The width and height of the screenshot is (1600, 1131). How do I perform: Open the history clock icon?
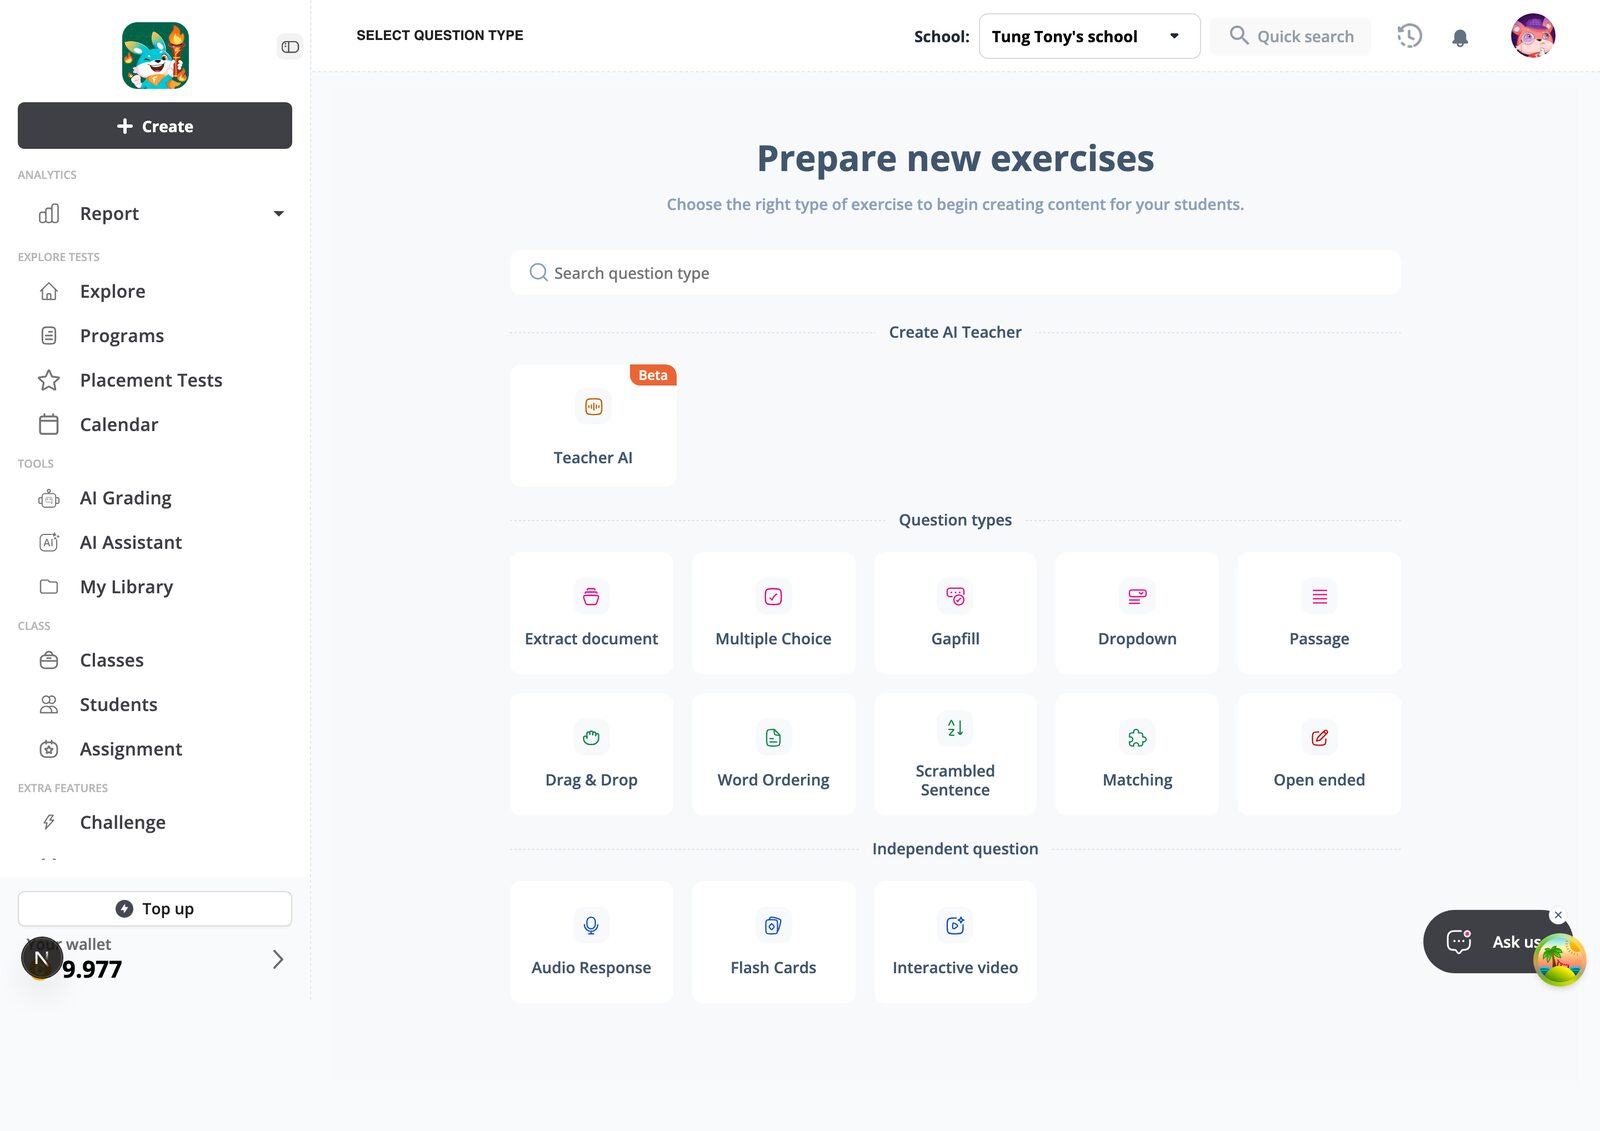[1409, 36]
